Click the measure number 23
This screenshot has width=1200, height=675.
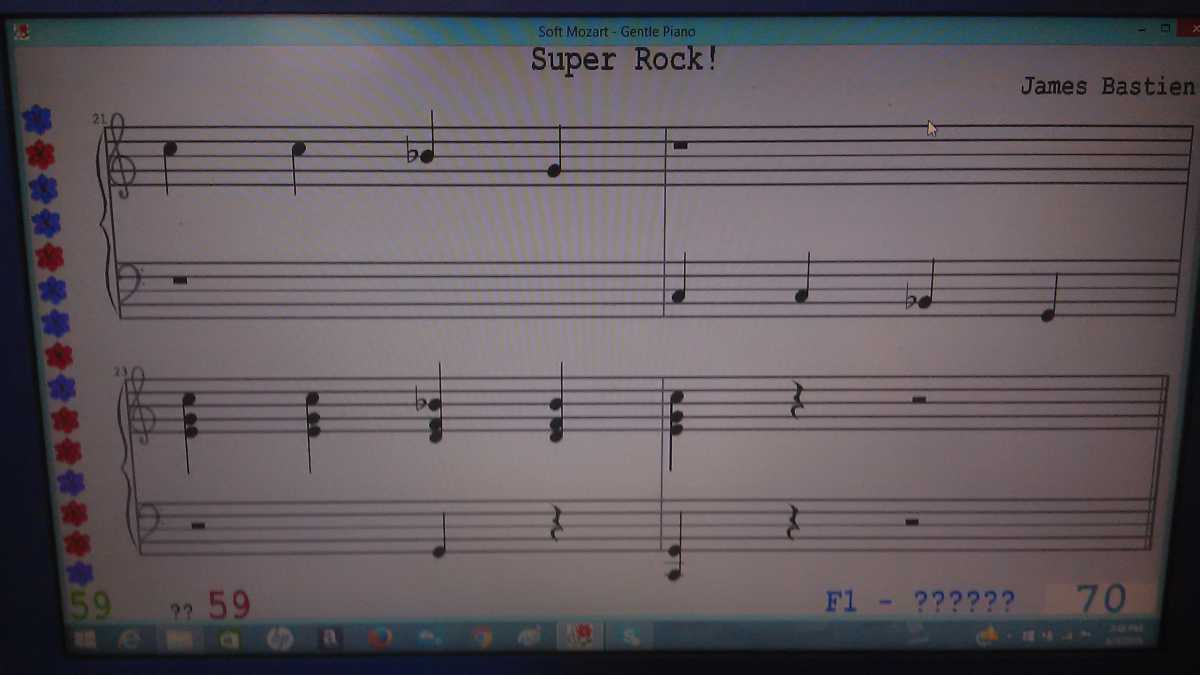pyautogui.click(x=120, y=371)
